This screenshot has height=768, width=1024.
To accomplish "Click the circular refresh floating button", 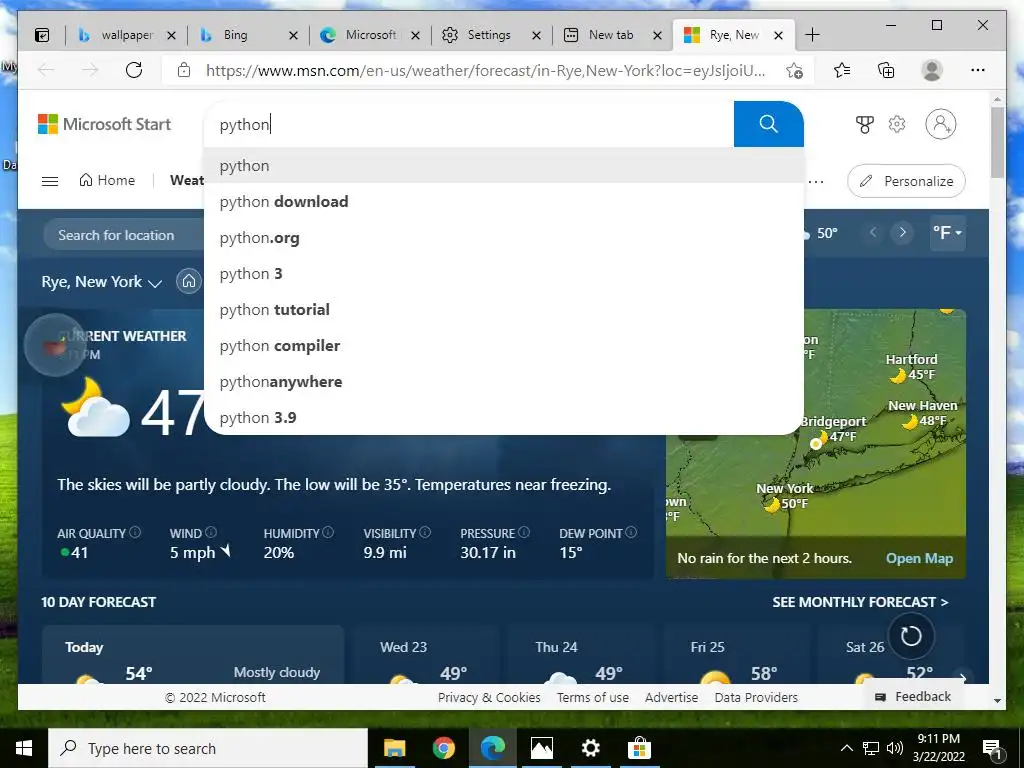I will coord(910,635).
